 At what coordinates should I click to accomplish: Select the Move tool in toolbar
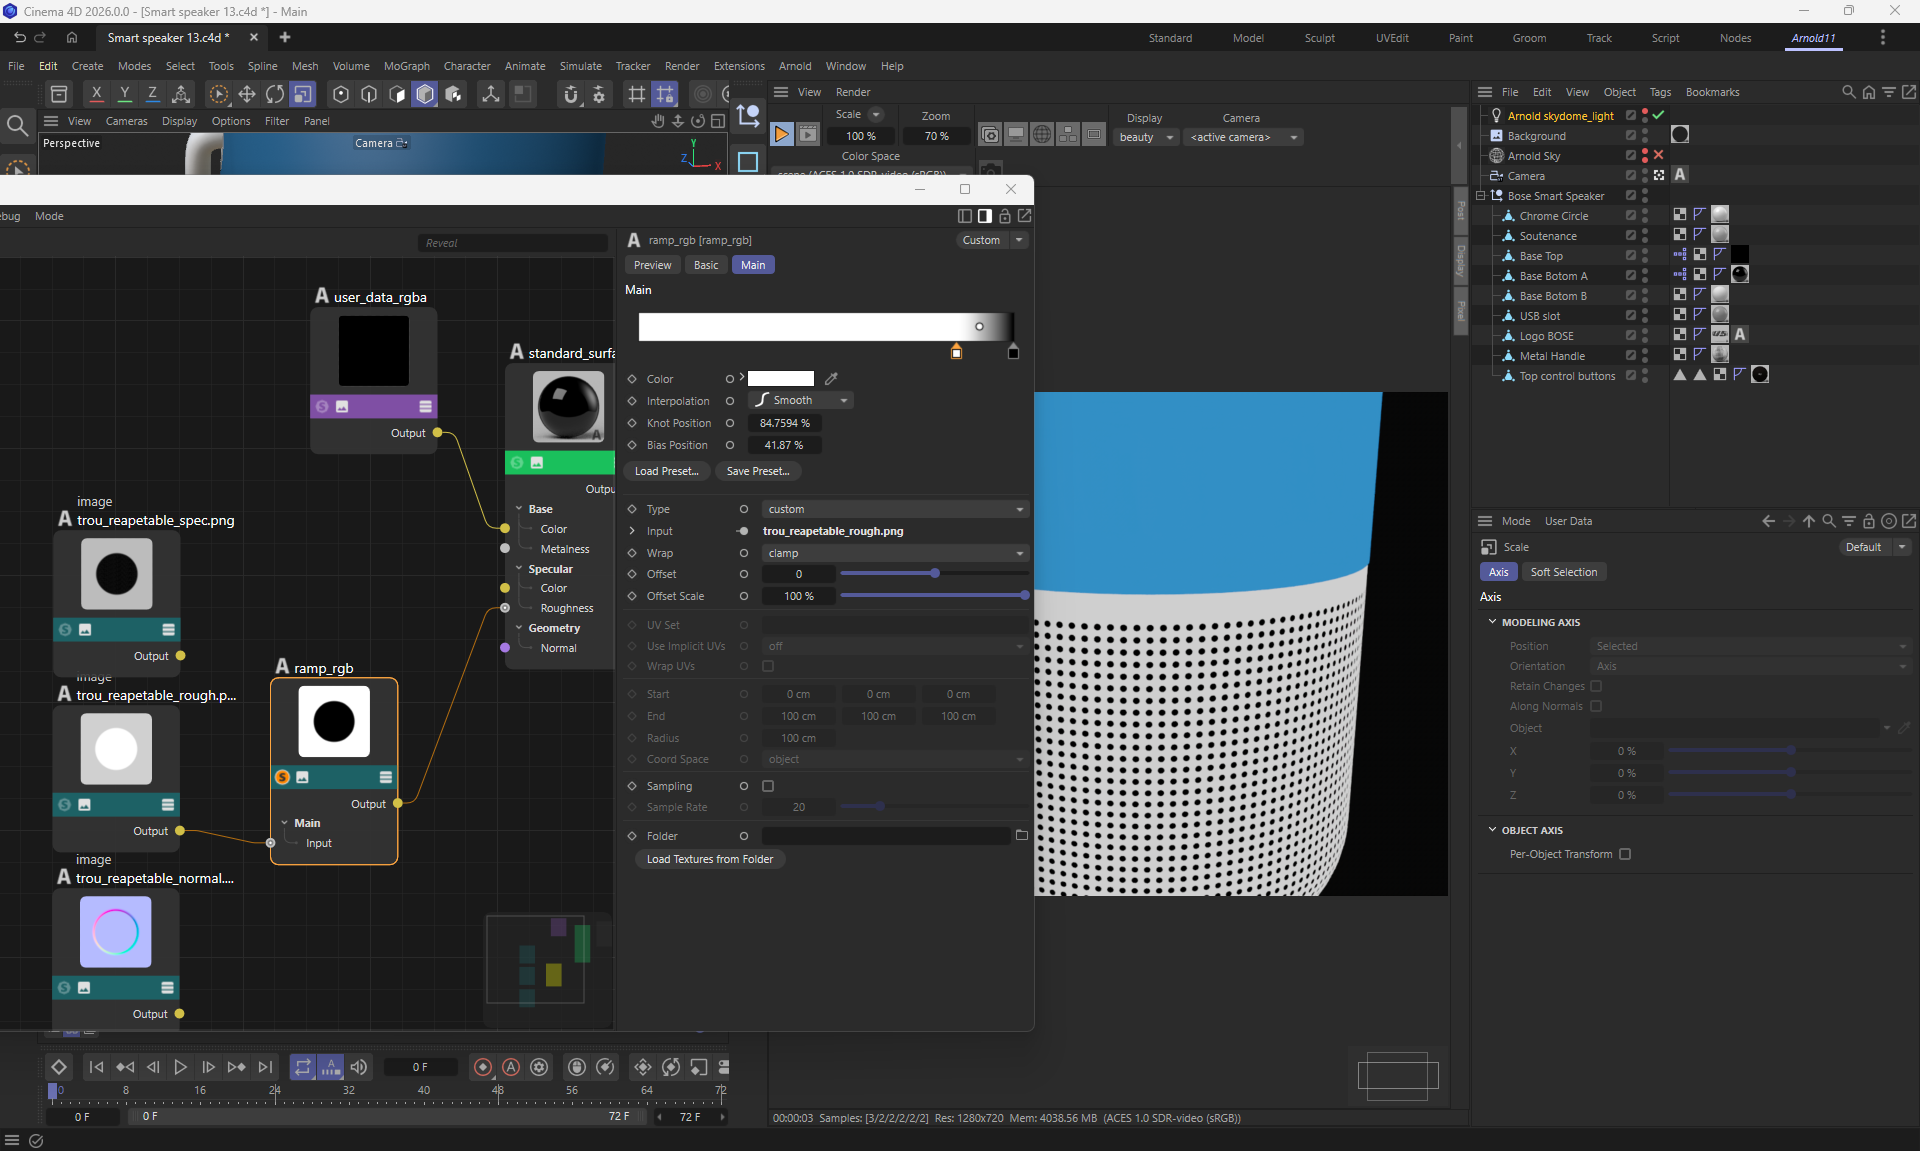coord(246,94)
